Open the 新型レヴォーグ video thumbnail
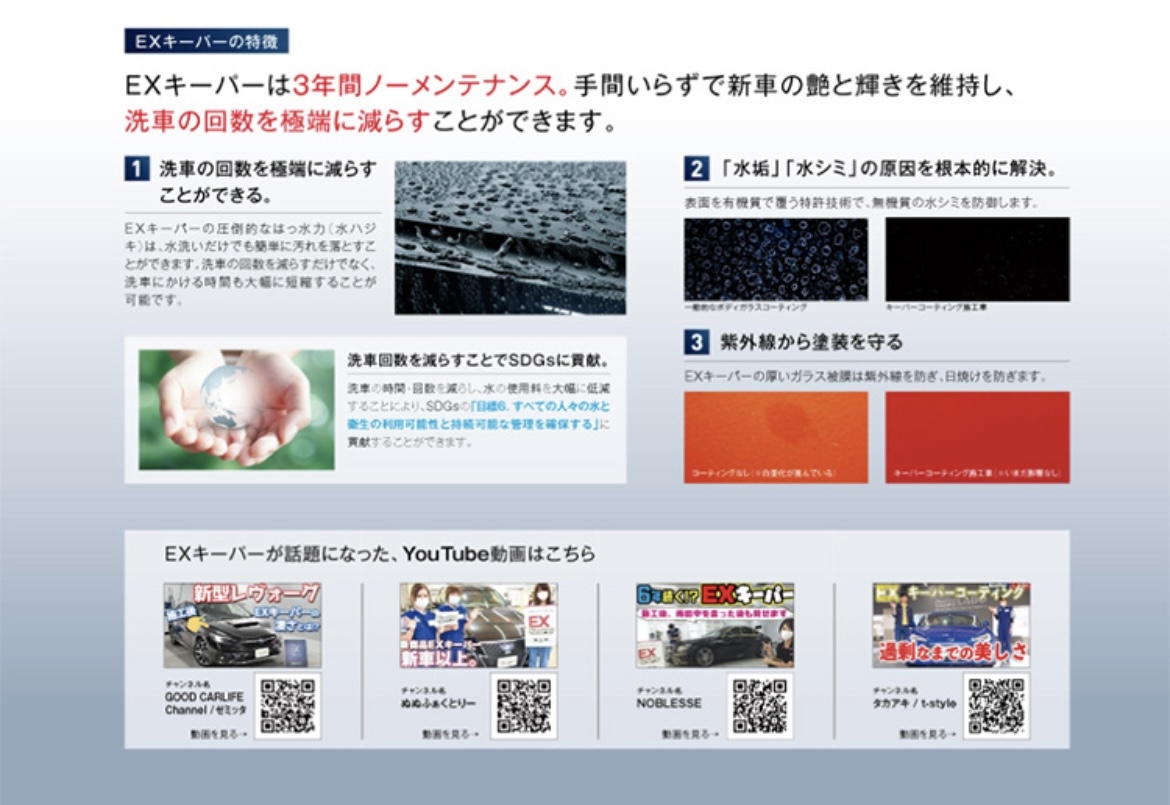1170x805 pixels. coord(243,626)
